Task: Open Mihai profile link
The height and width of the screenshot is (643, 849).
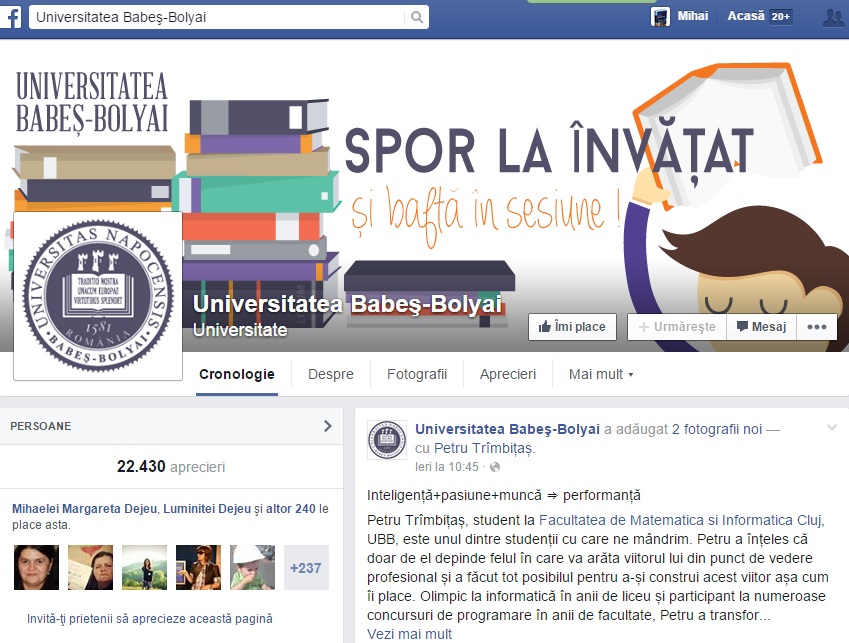Action: [693, 16]
